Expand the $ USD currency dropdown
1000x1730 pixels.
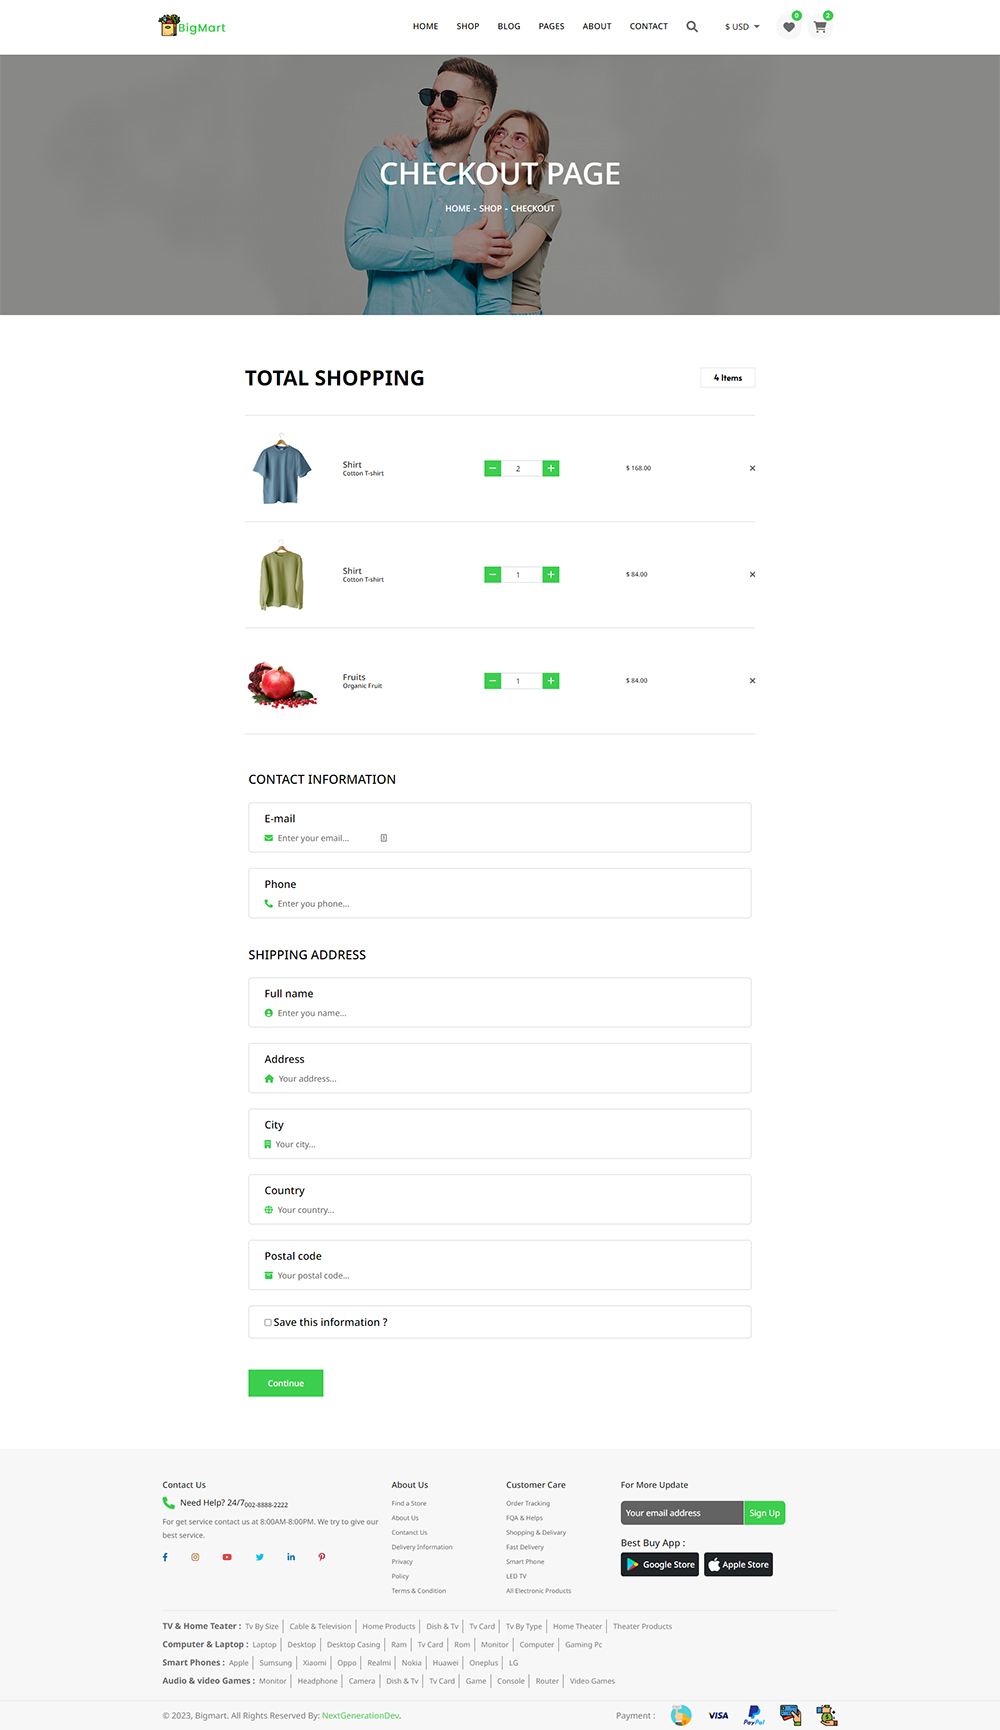(742, 27)
